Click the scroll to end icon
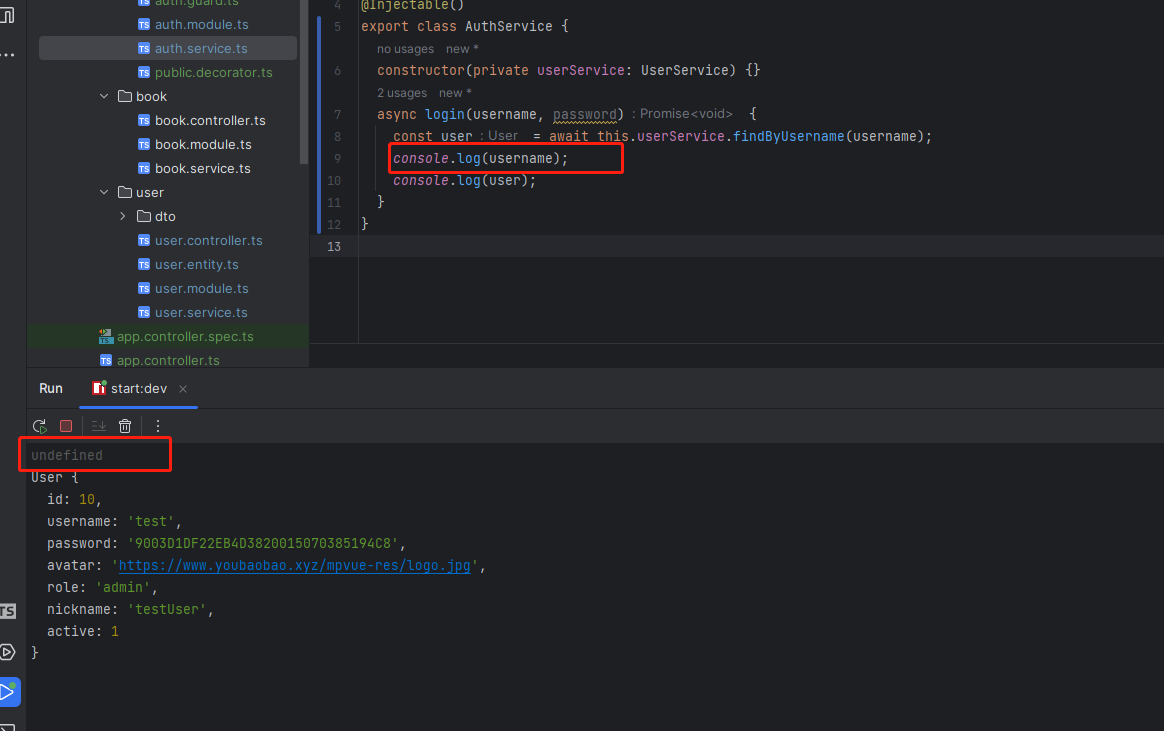 pos(99,426)
